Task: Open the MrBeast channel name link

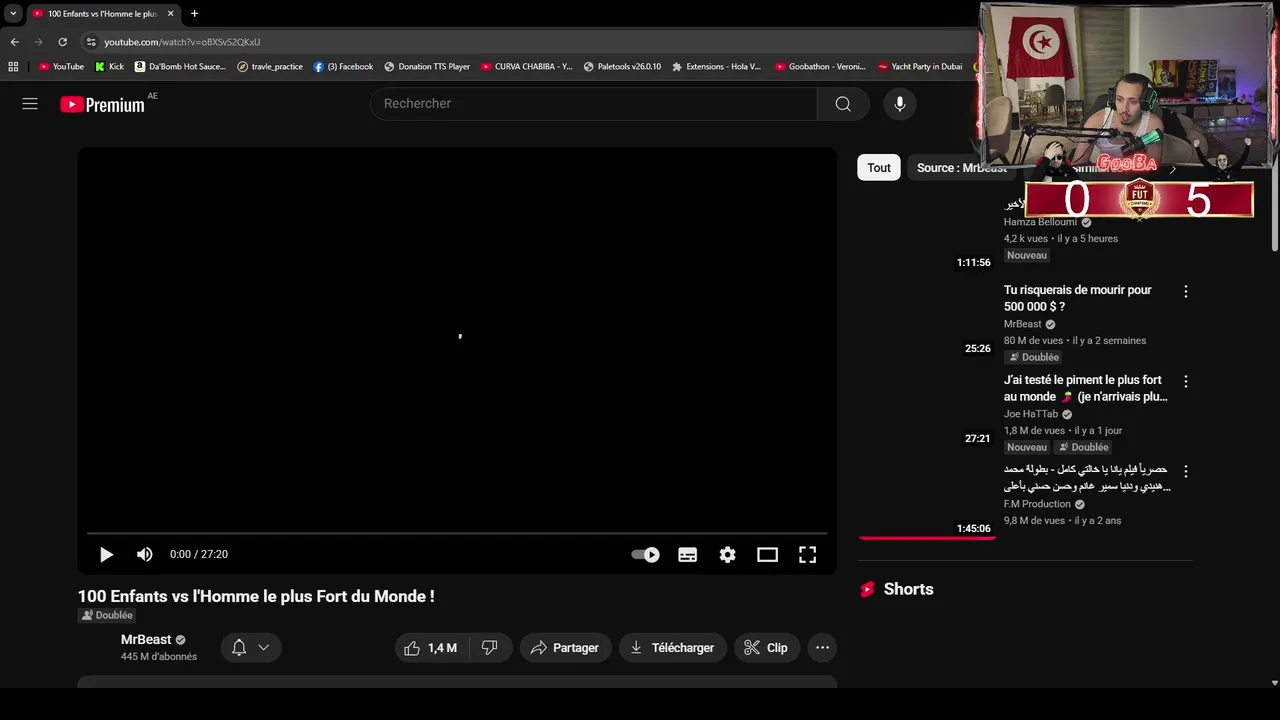Action: click(146, 640)
